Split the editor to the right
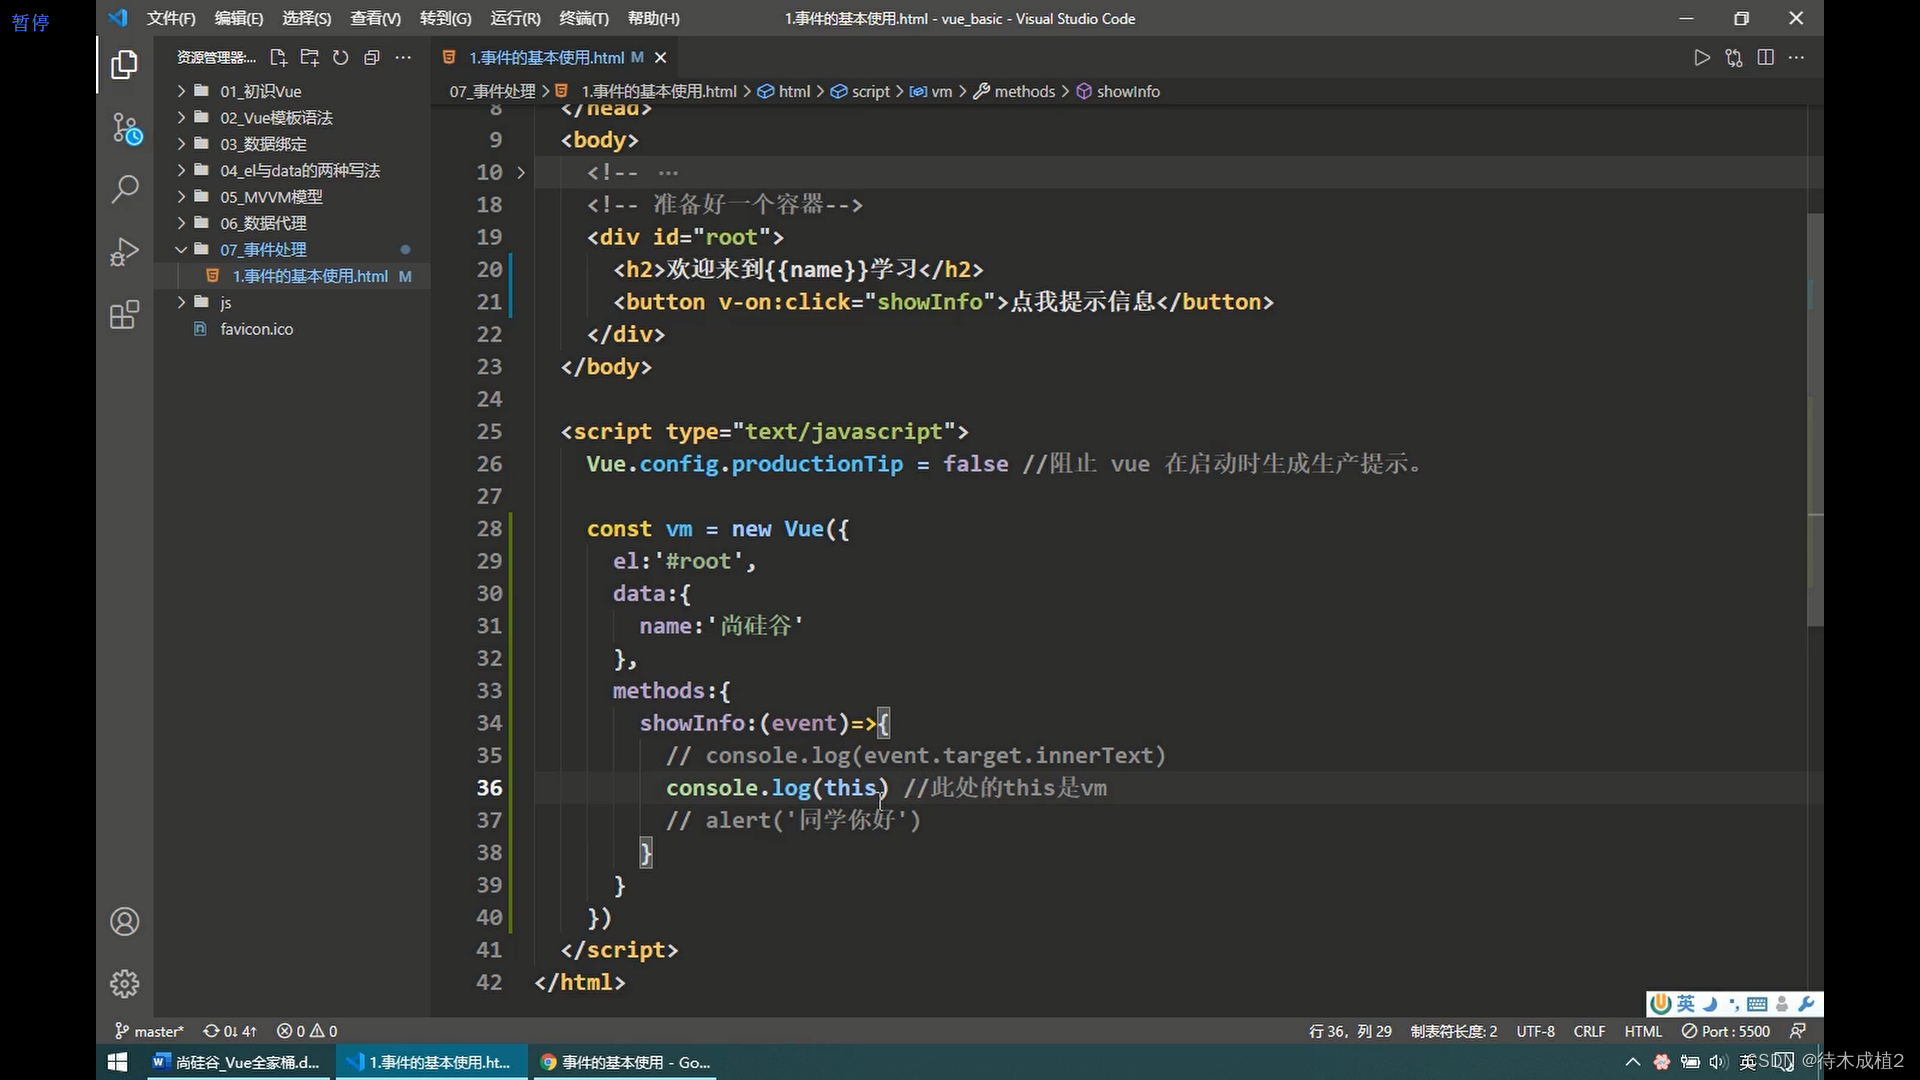 pos(1766,58)
